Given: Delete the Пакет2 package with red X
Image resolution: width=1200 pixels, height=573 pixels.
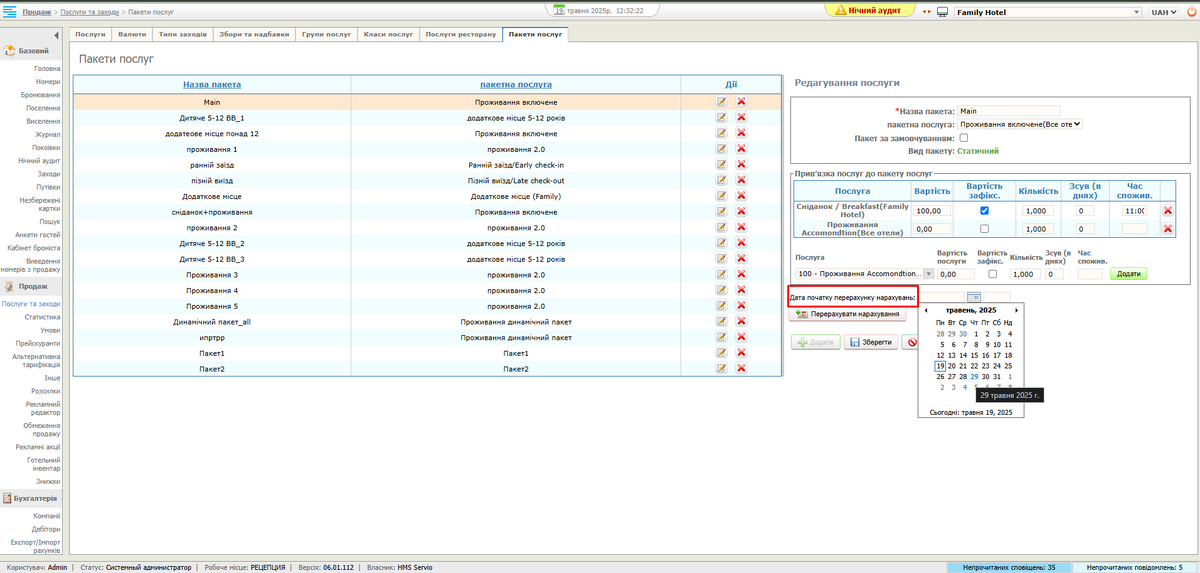Looking at the screenshot, I should click(741, 369).
